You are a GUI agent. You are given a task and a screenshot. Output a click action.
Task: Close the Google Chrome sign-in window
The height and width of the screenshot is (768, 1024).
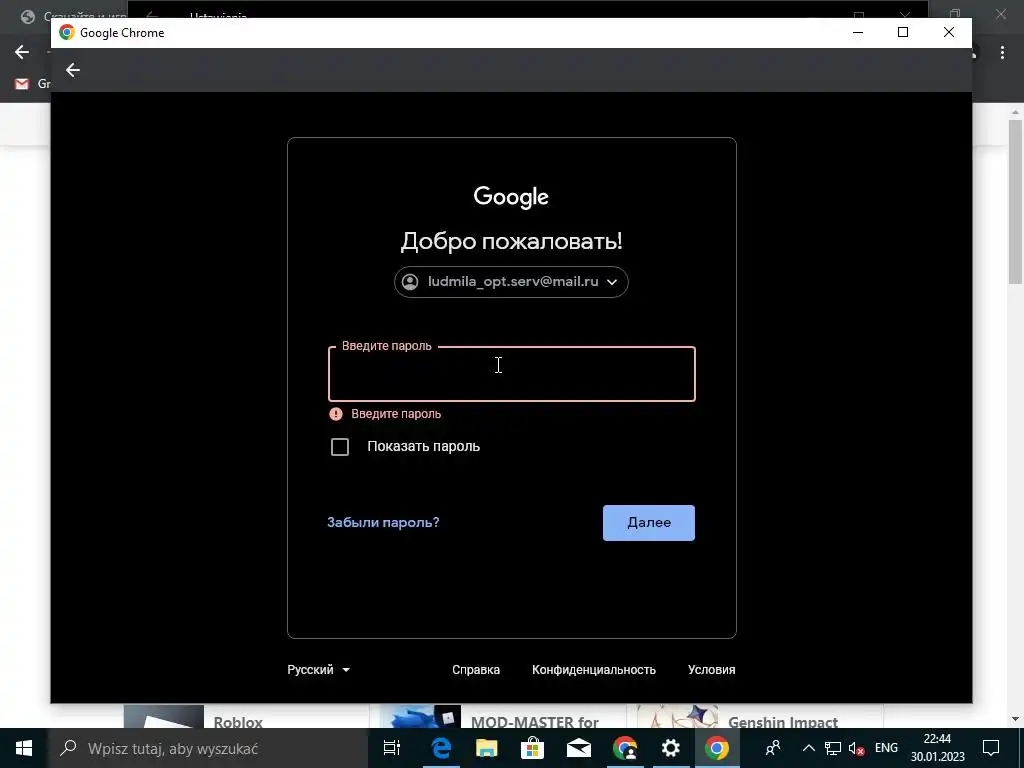click(x=949, y=32)
